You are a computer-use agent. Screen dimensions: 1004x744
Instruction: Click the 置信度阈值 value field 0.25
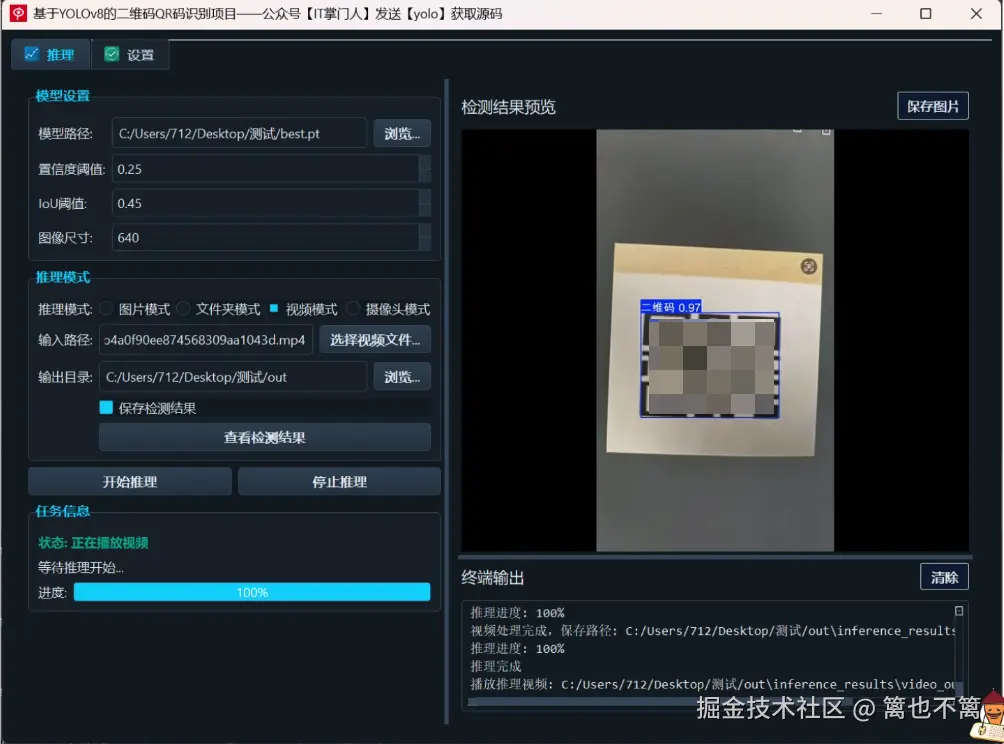coord(265,169)
